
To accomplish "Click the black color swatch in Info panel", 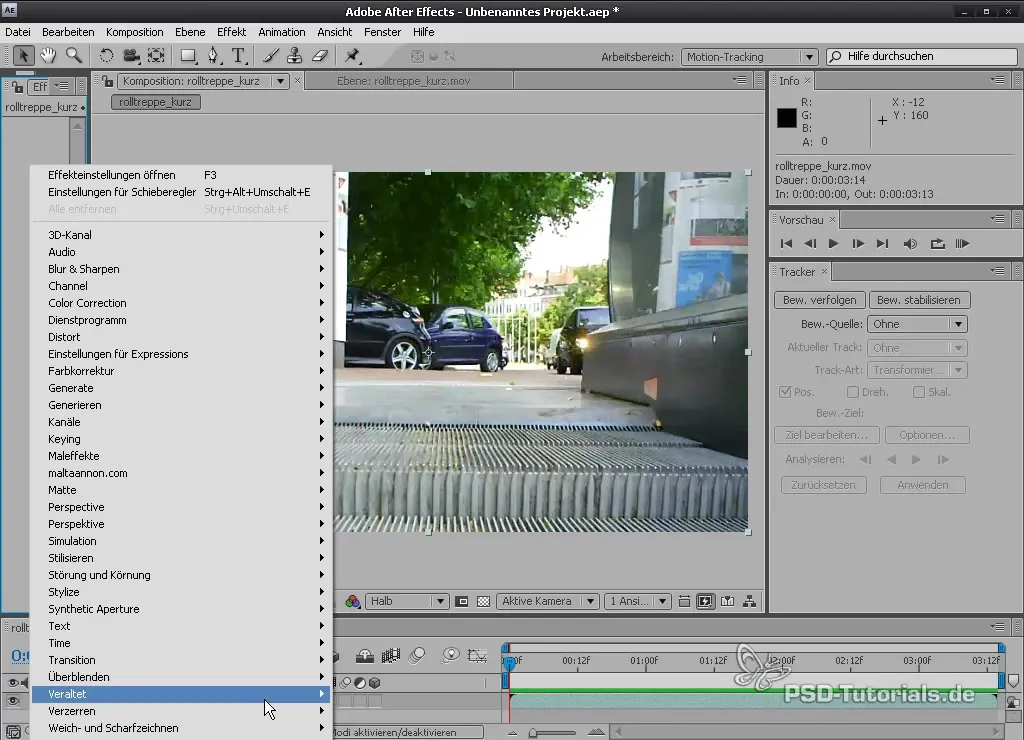I will click(787, 118).
